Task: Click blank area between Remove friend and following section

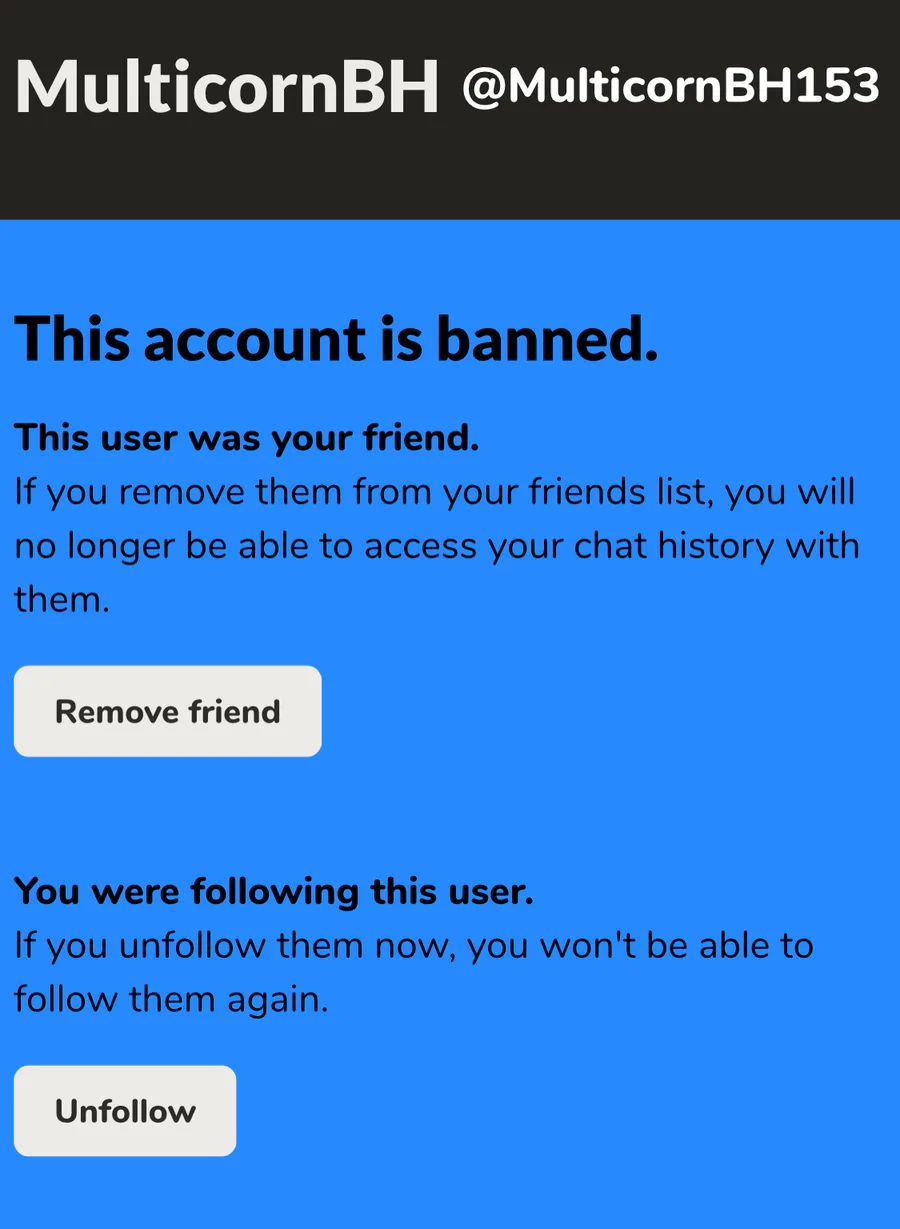Action: (450, 810)
